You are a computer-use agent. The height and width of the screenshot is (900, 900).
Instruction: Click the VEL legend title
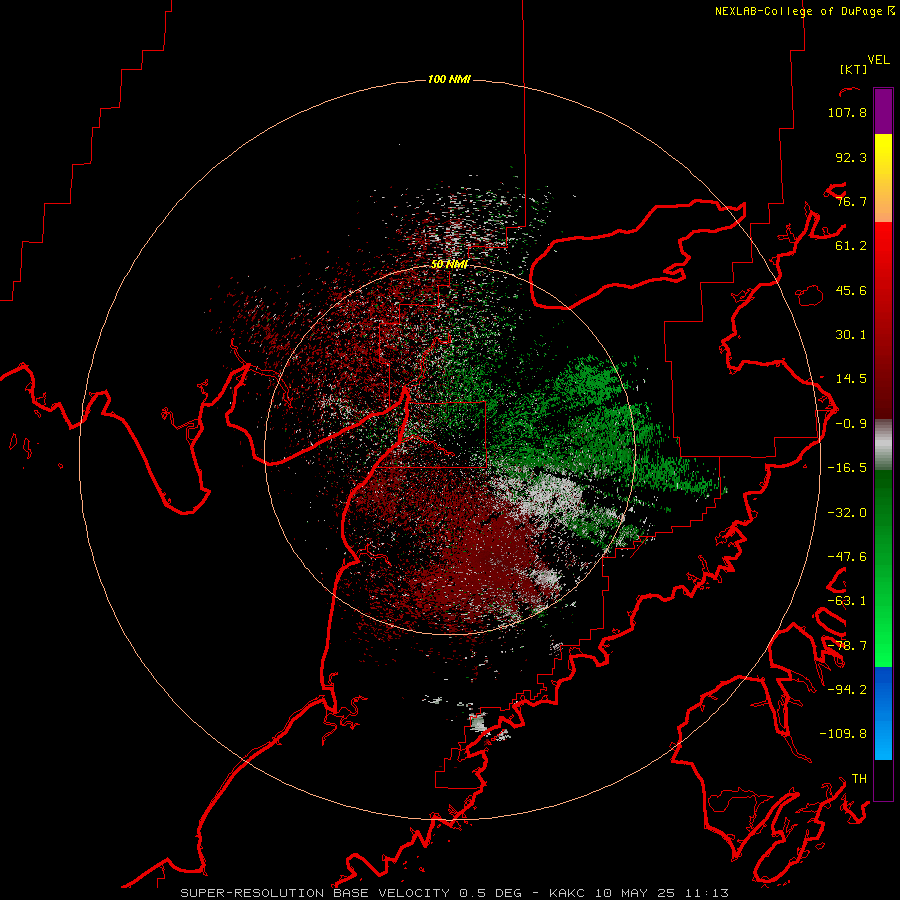[x=878, y=60]
